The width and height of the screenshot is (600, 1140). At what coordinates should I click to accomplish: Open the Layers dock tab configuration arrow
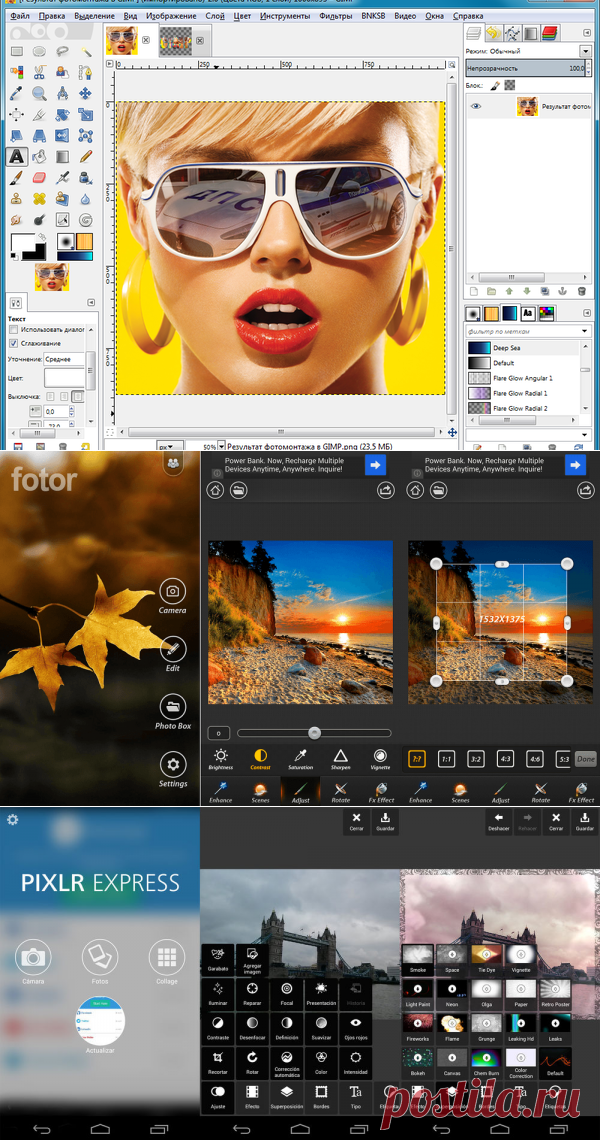click(585, 32)
